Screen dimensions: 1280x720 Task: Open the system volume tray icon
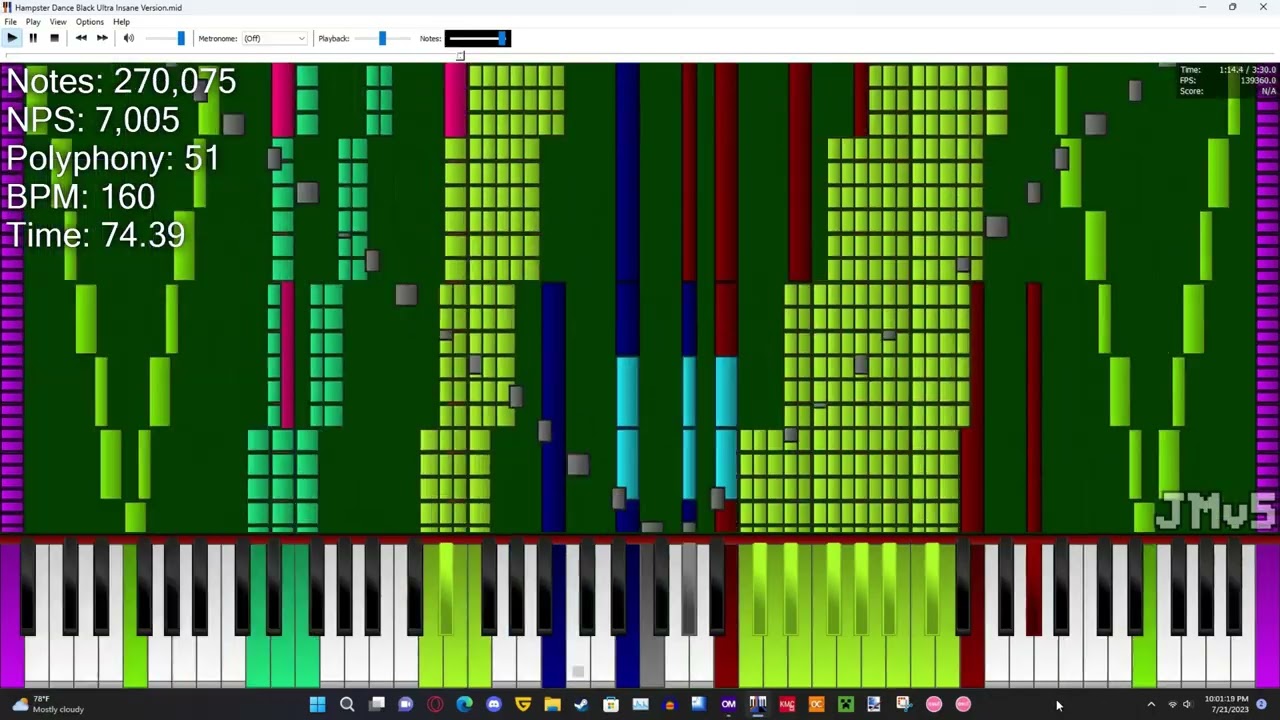[1187, 705]
